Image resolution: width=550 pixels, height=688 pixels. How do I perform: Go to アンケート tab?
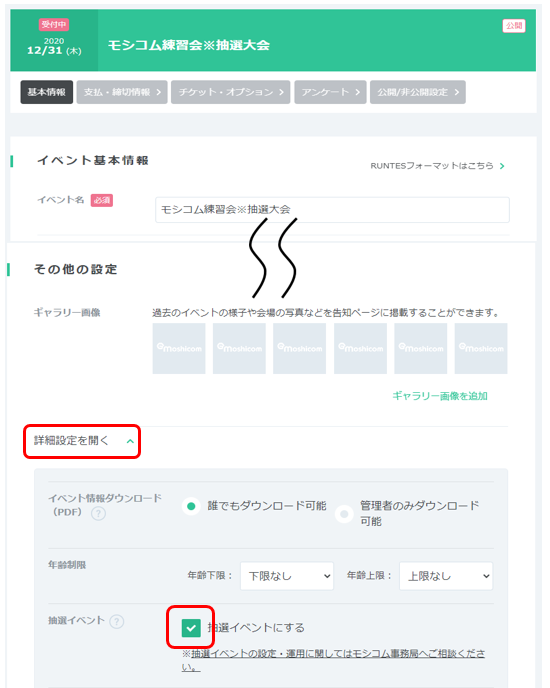point(330,92)
